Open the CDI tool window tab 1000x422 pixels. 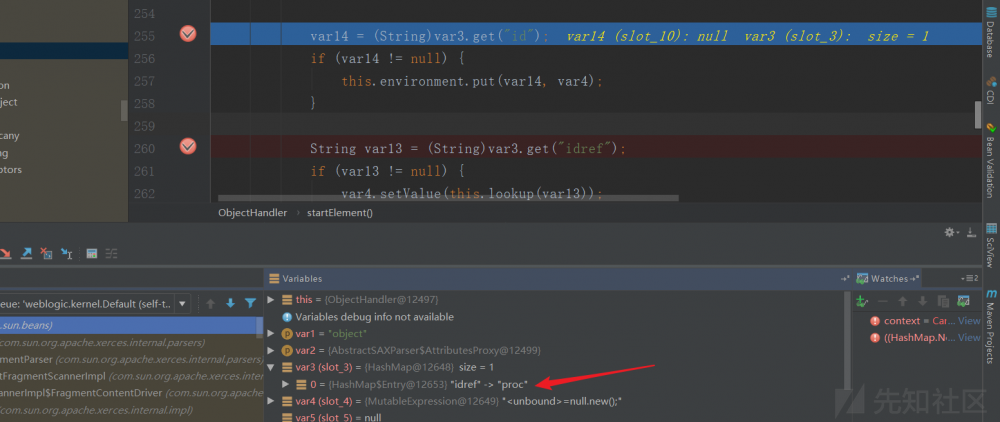991,91
